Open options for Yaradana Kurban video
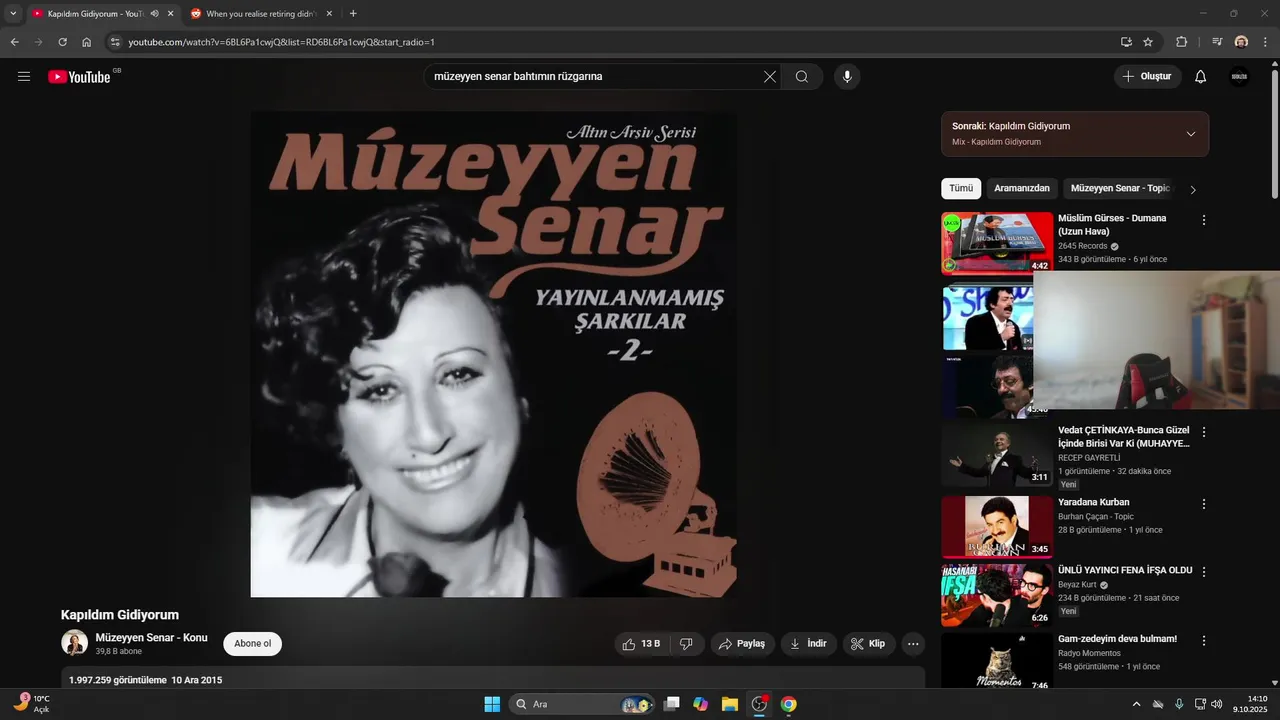This screenshot has width=1280, height=720. pos(1204,504)
